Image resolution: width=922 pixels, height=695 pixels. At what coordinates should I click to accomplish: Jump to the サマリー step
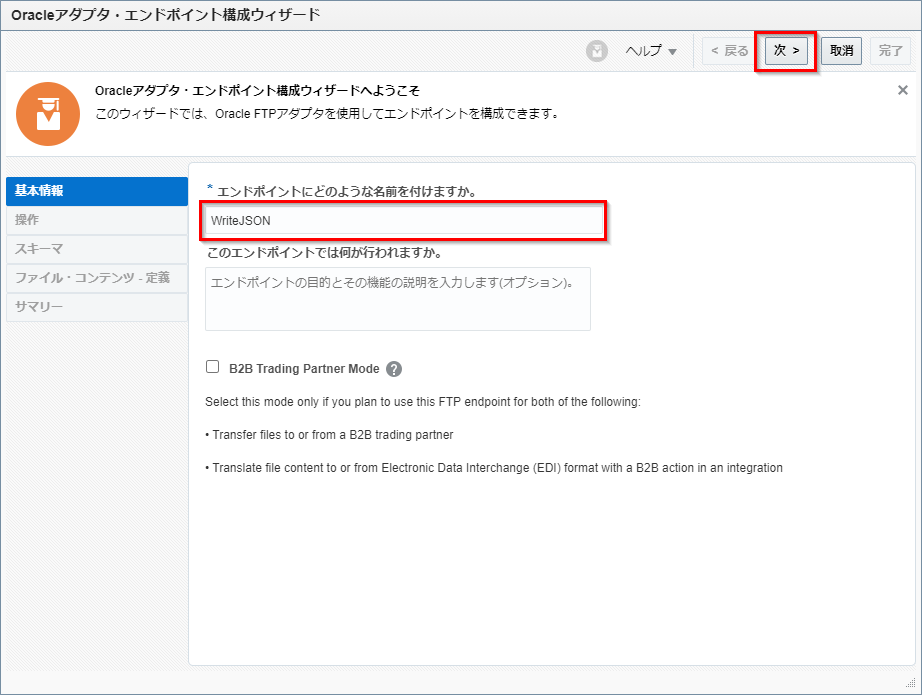(x=96, y=307)
